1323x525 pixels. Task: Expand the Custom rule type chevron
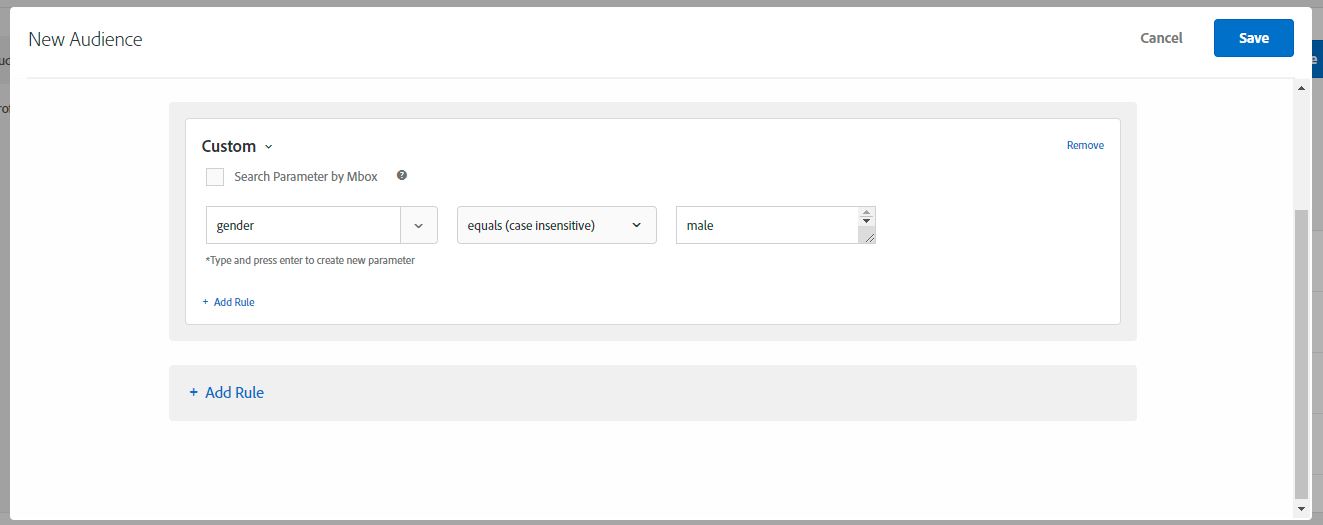(x=268, y=147)
